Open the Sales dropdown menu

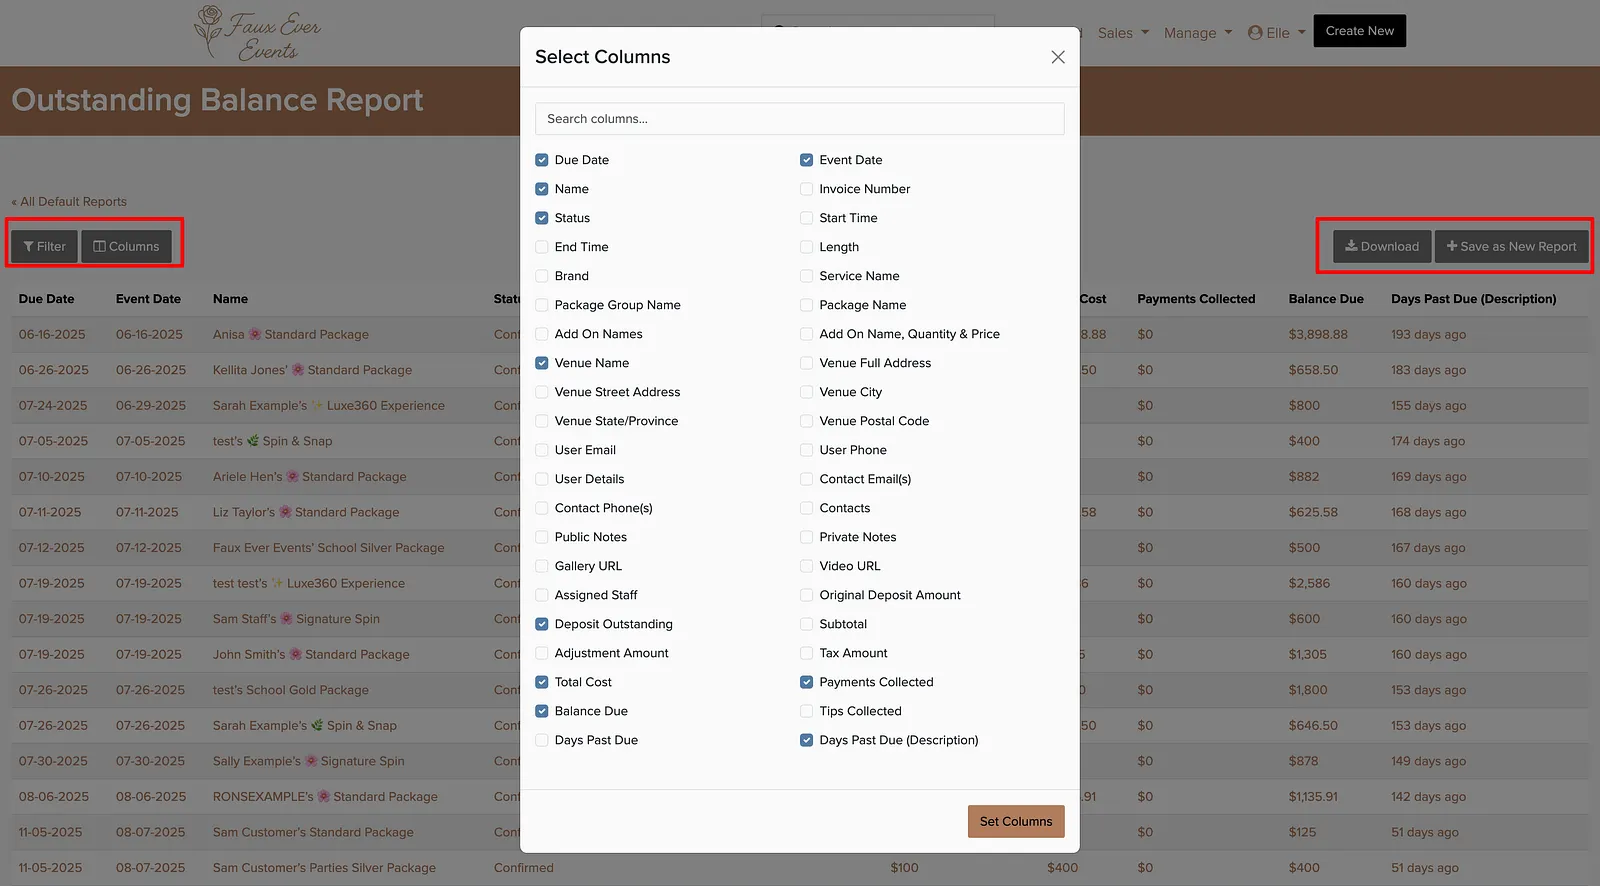coord(1123,33)
